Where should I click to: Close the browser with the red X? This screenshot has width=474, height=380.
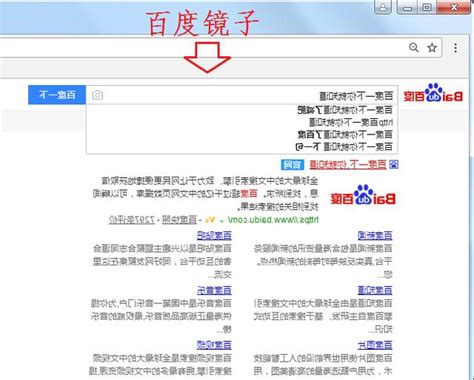coord(454,7)
